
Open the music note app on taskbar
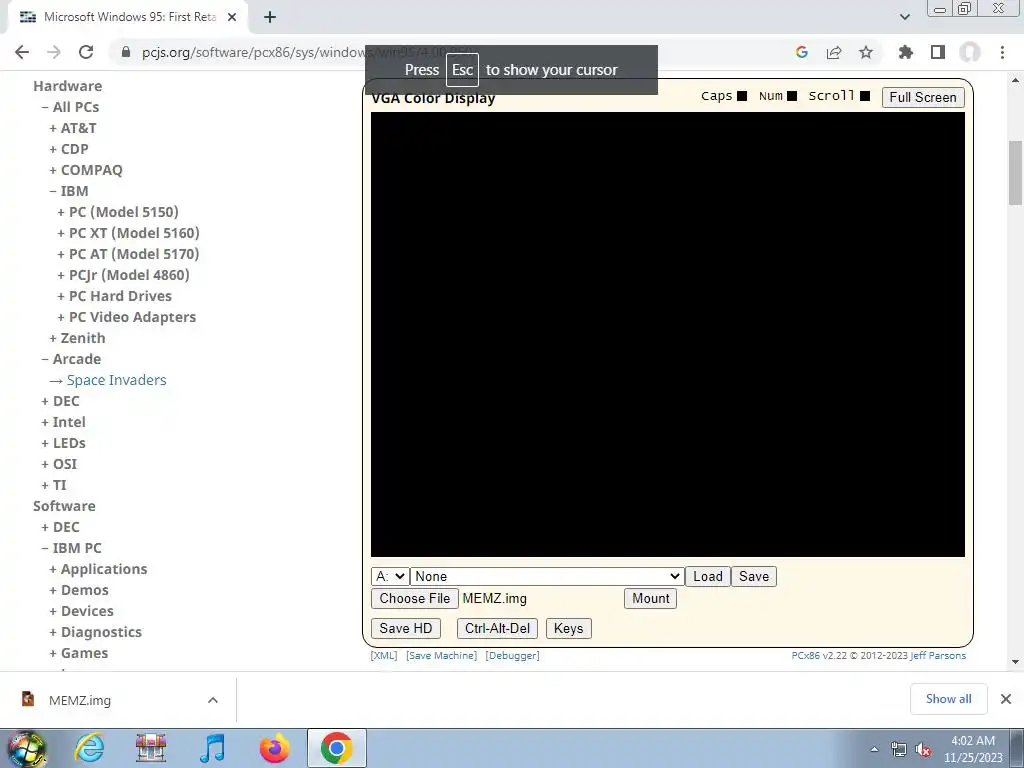pyautogui.click(x=213, y=748)
